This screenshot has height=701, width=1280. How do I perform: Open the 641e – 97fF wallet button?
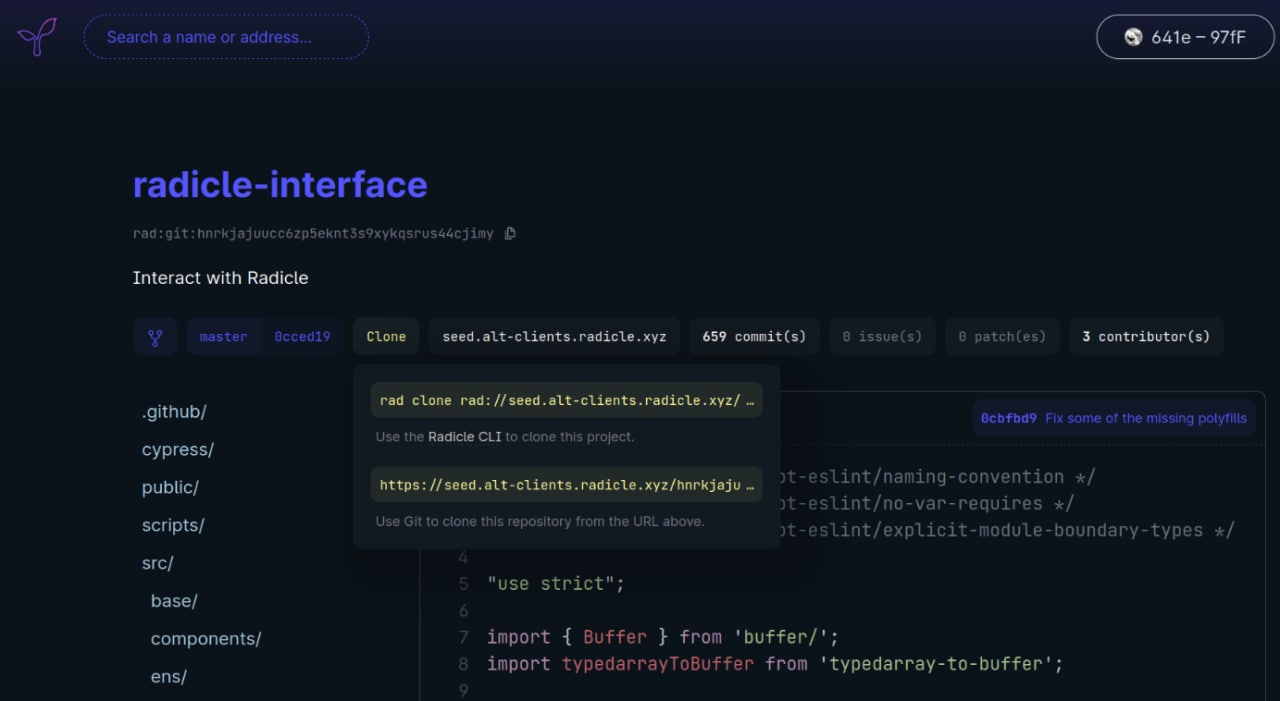coord(1185,37)
